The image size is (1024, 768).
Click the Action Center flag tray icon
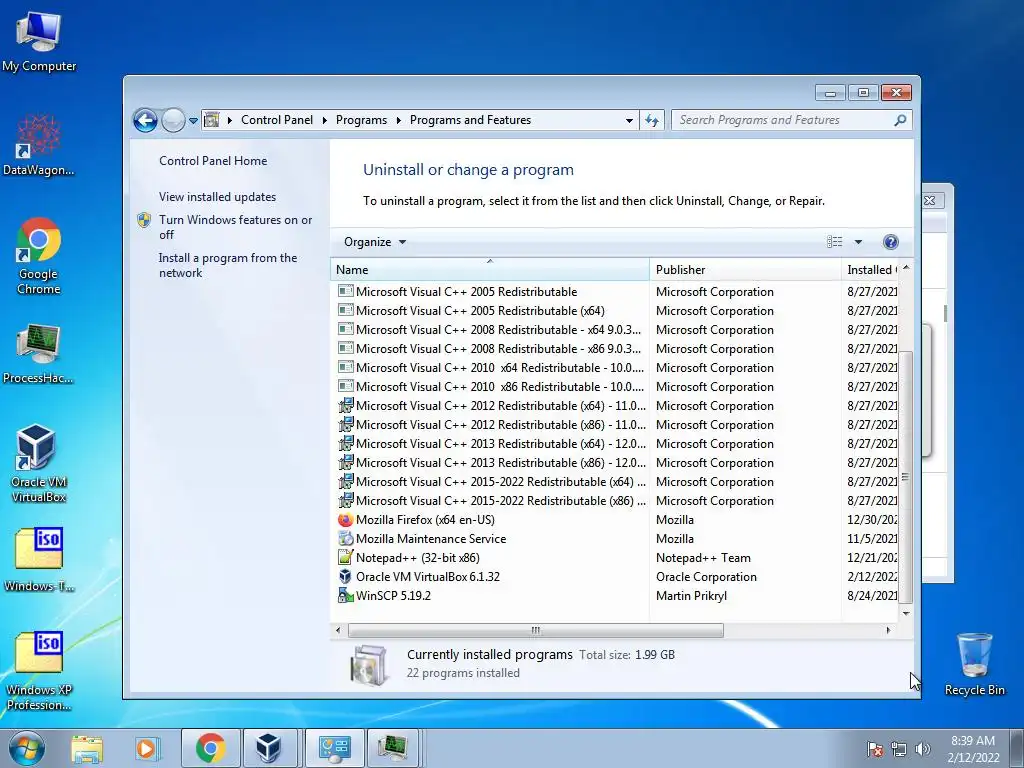(x=875, y=749)
